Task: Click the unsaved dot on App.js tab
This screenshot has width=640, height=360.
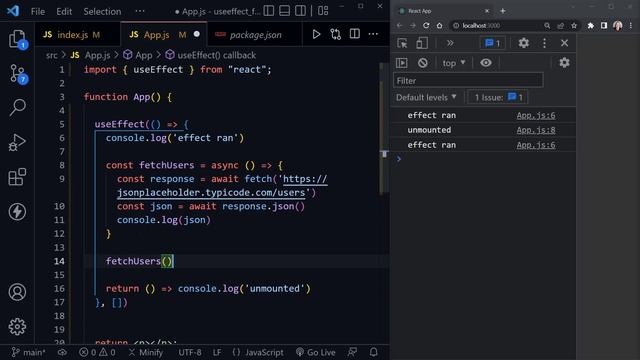Action: pyautogui.click(x=197, y=34)
